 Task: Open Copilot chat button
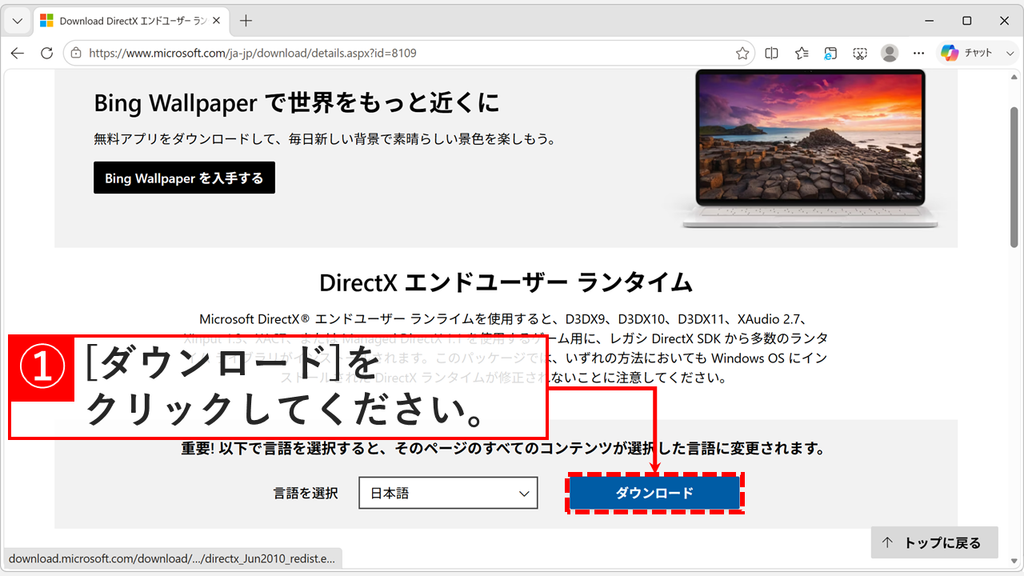tap(967, 53)
